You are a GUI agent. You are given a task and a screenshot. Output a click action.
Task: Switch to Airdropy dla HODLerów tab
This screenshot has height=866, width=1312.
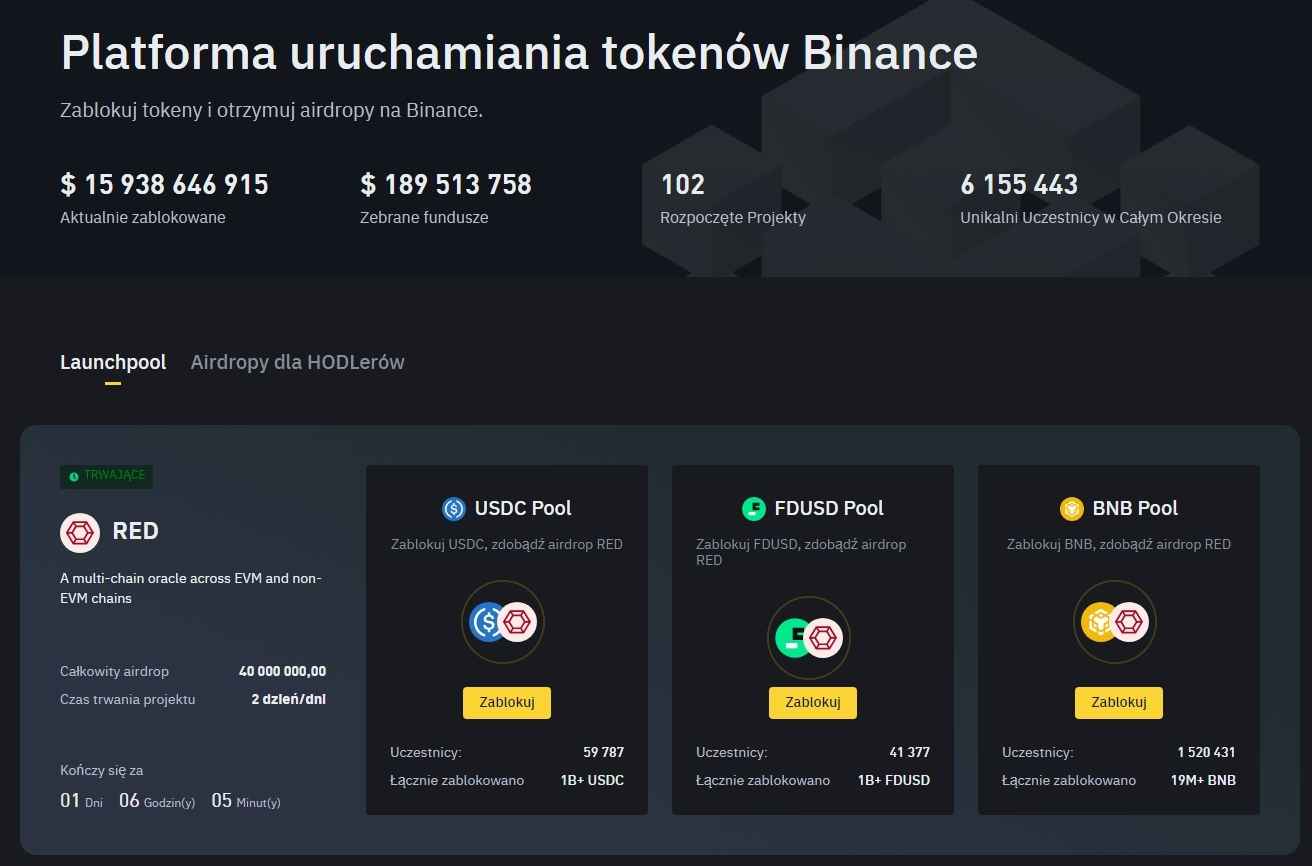297,362
